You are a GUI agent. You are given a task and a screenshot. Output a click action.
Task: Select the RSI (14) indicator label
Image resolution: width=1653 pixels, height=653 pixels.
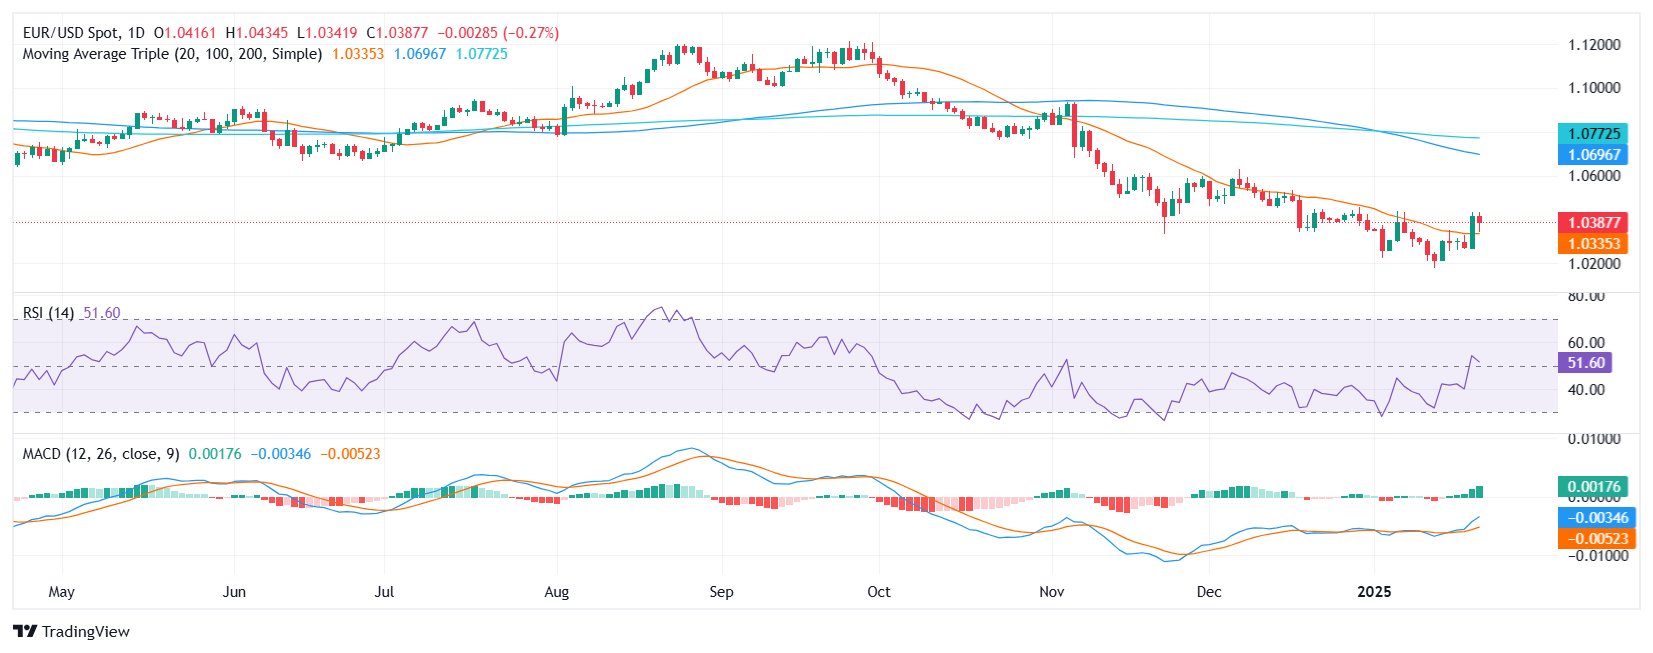coord(48,313)
